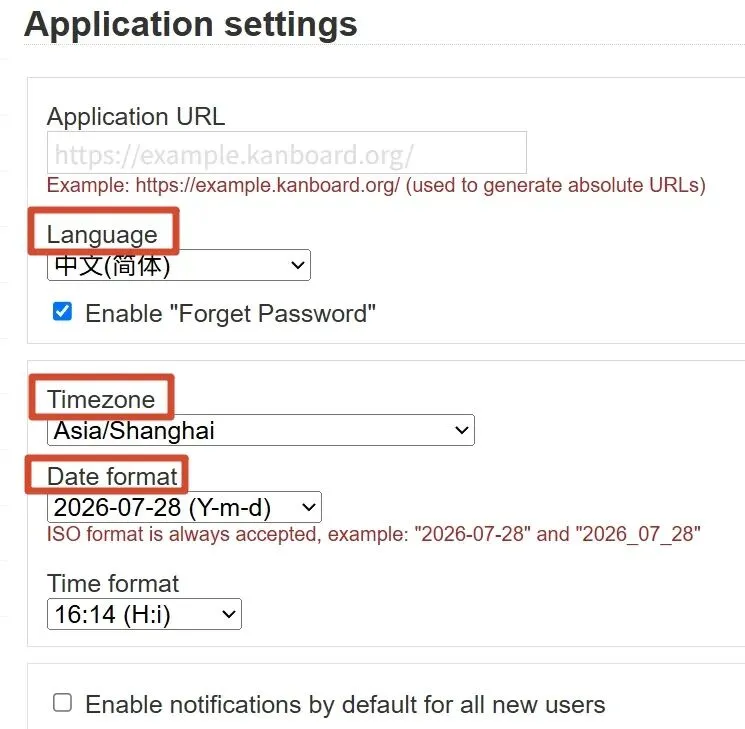Open the Time format dropdown showing 16:14 (H:i)
Image resolution: width=745 pixels, height=729 pixels.
(144, 614)
